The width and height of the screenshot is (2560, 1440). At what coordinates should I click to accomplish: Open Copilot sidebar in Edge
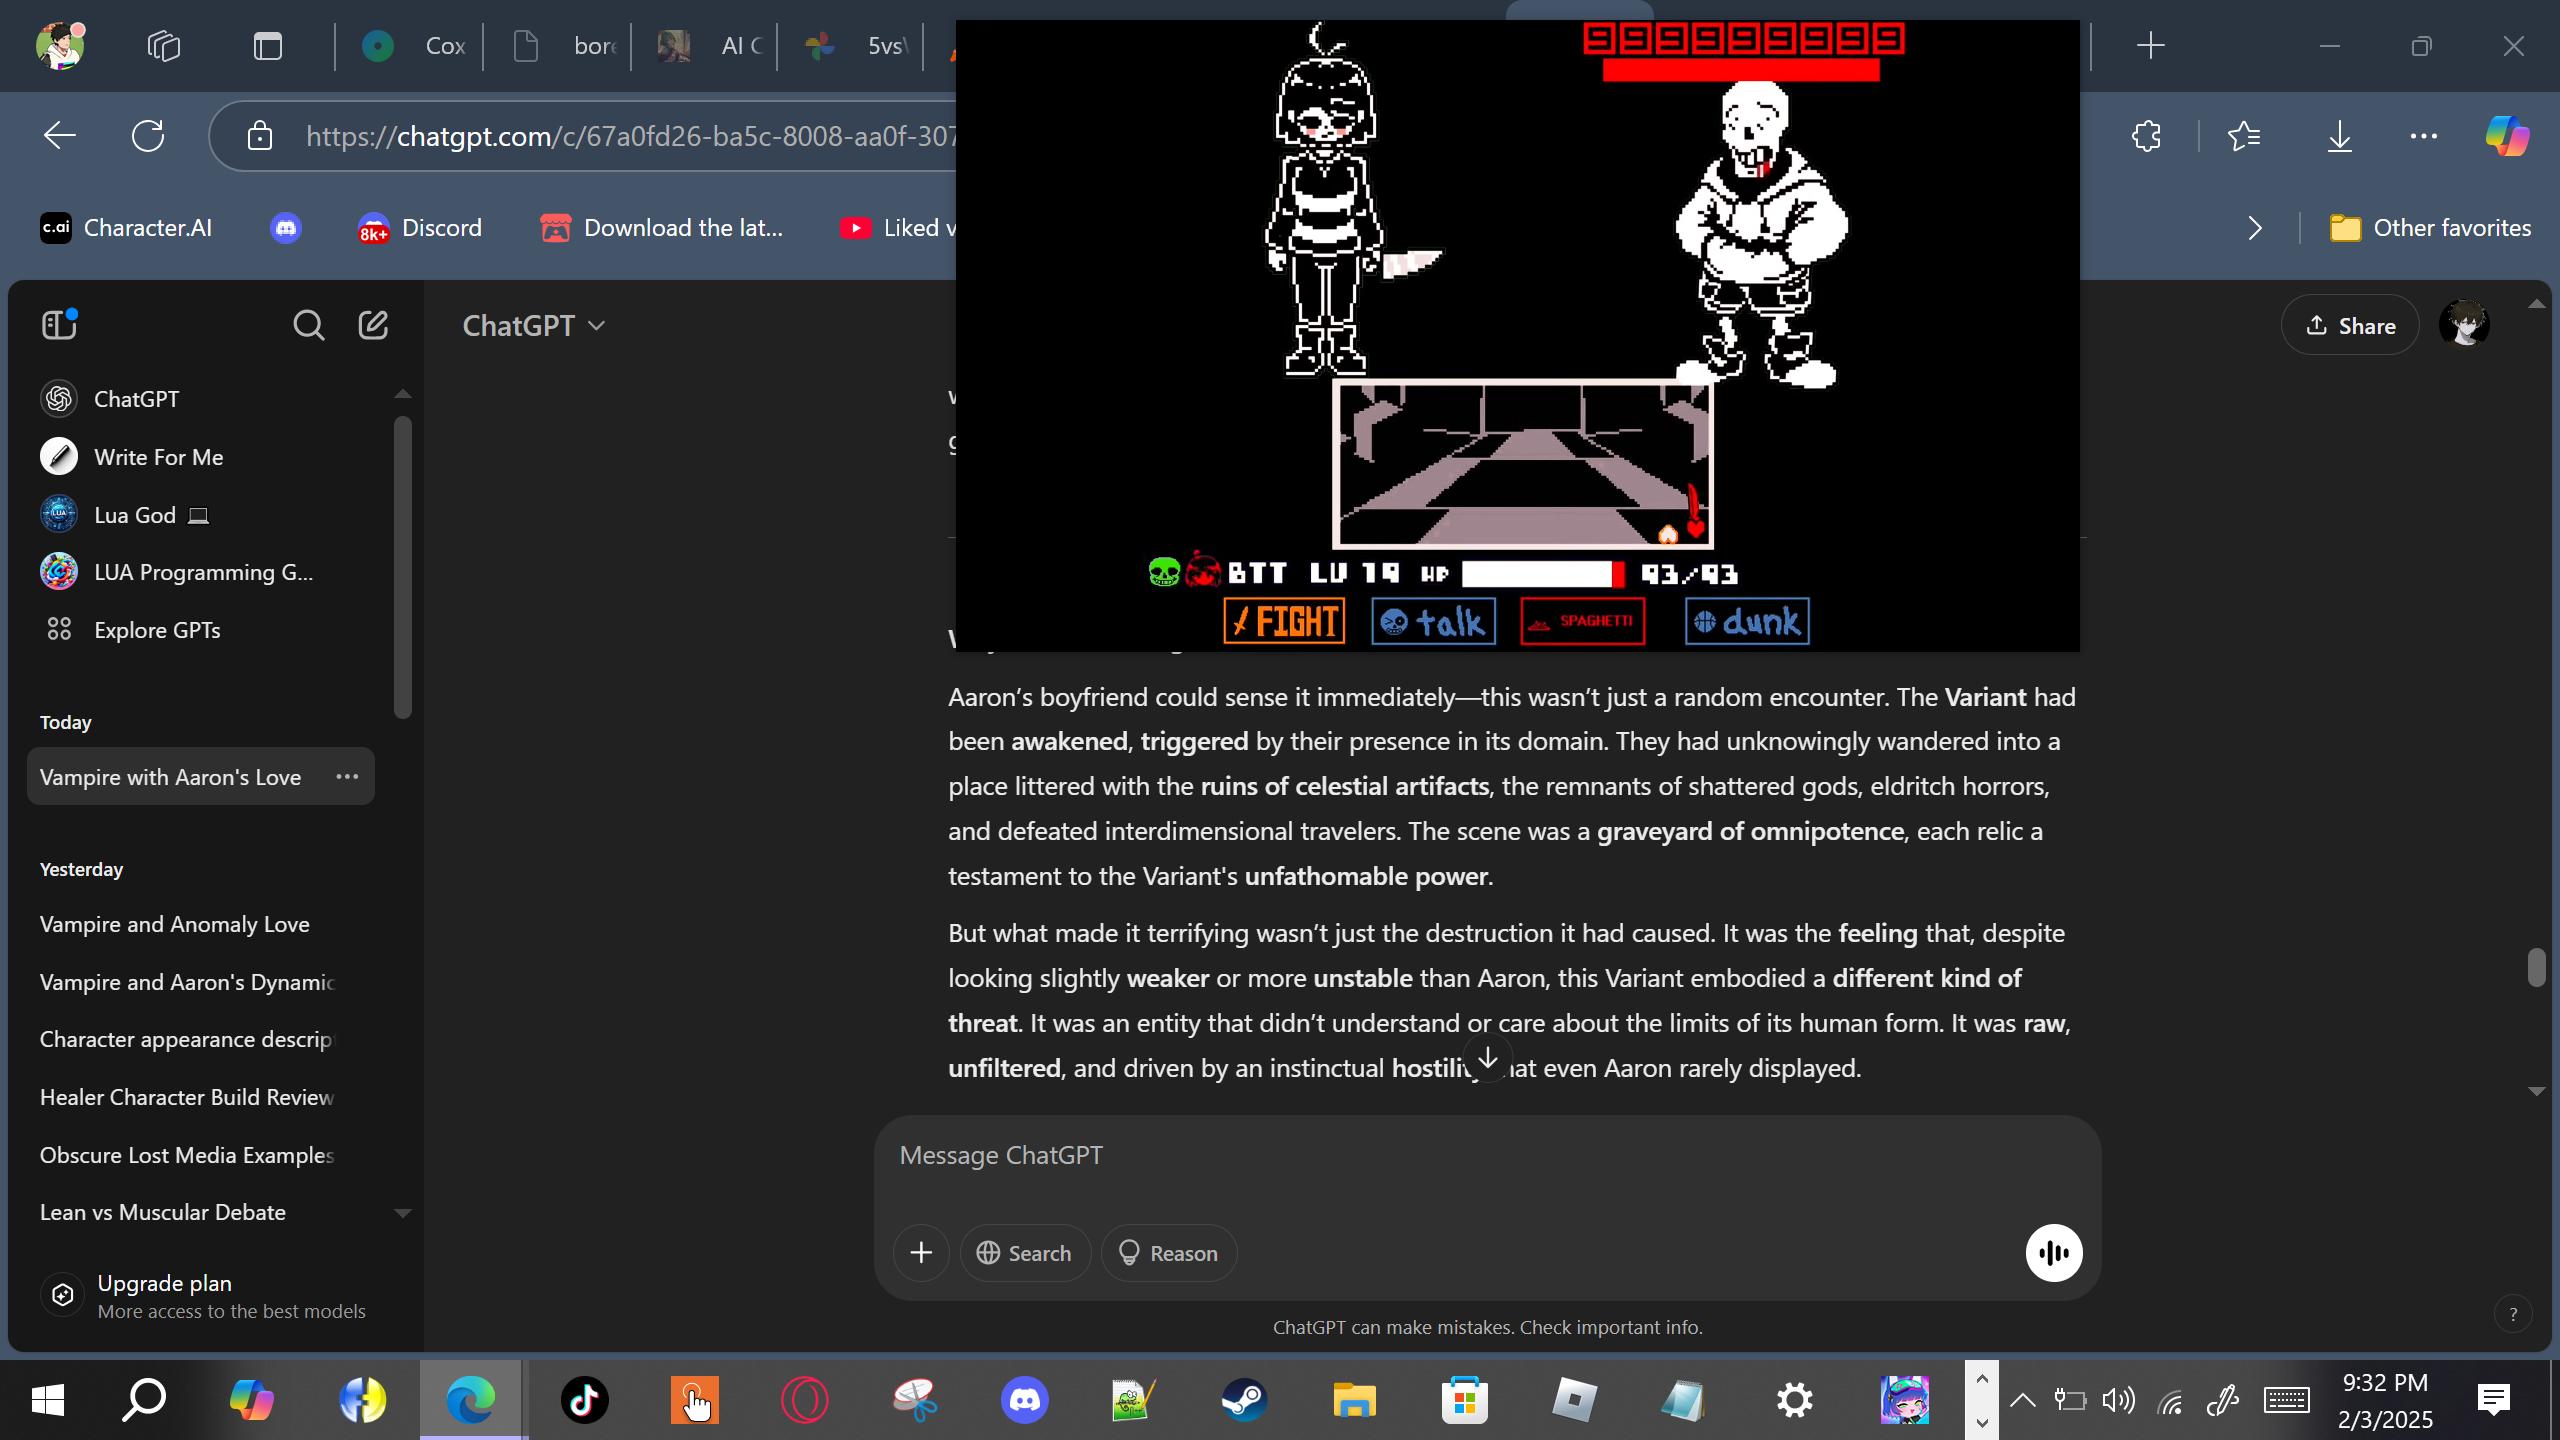point(2508,136)
